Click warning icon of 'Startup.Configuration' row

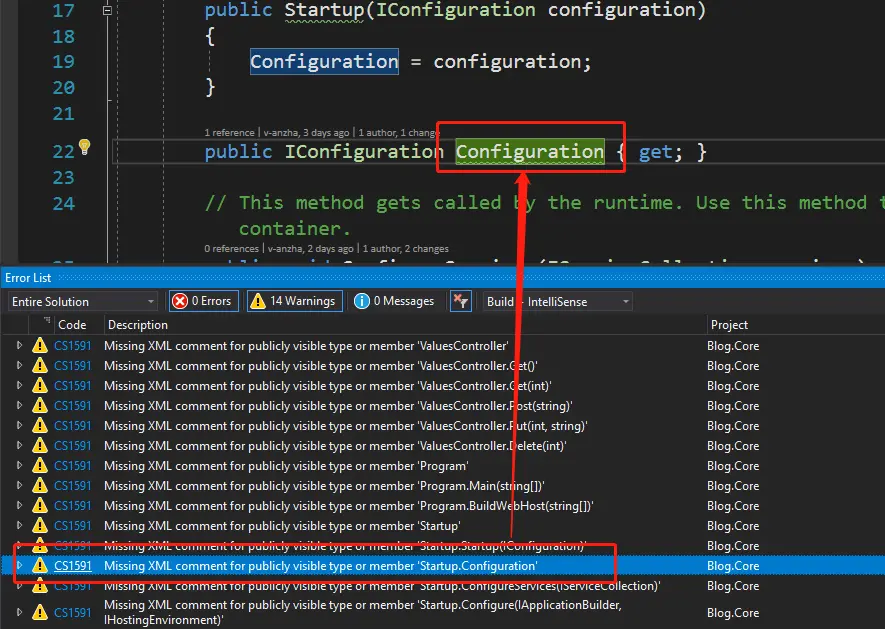coord(40,565)
